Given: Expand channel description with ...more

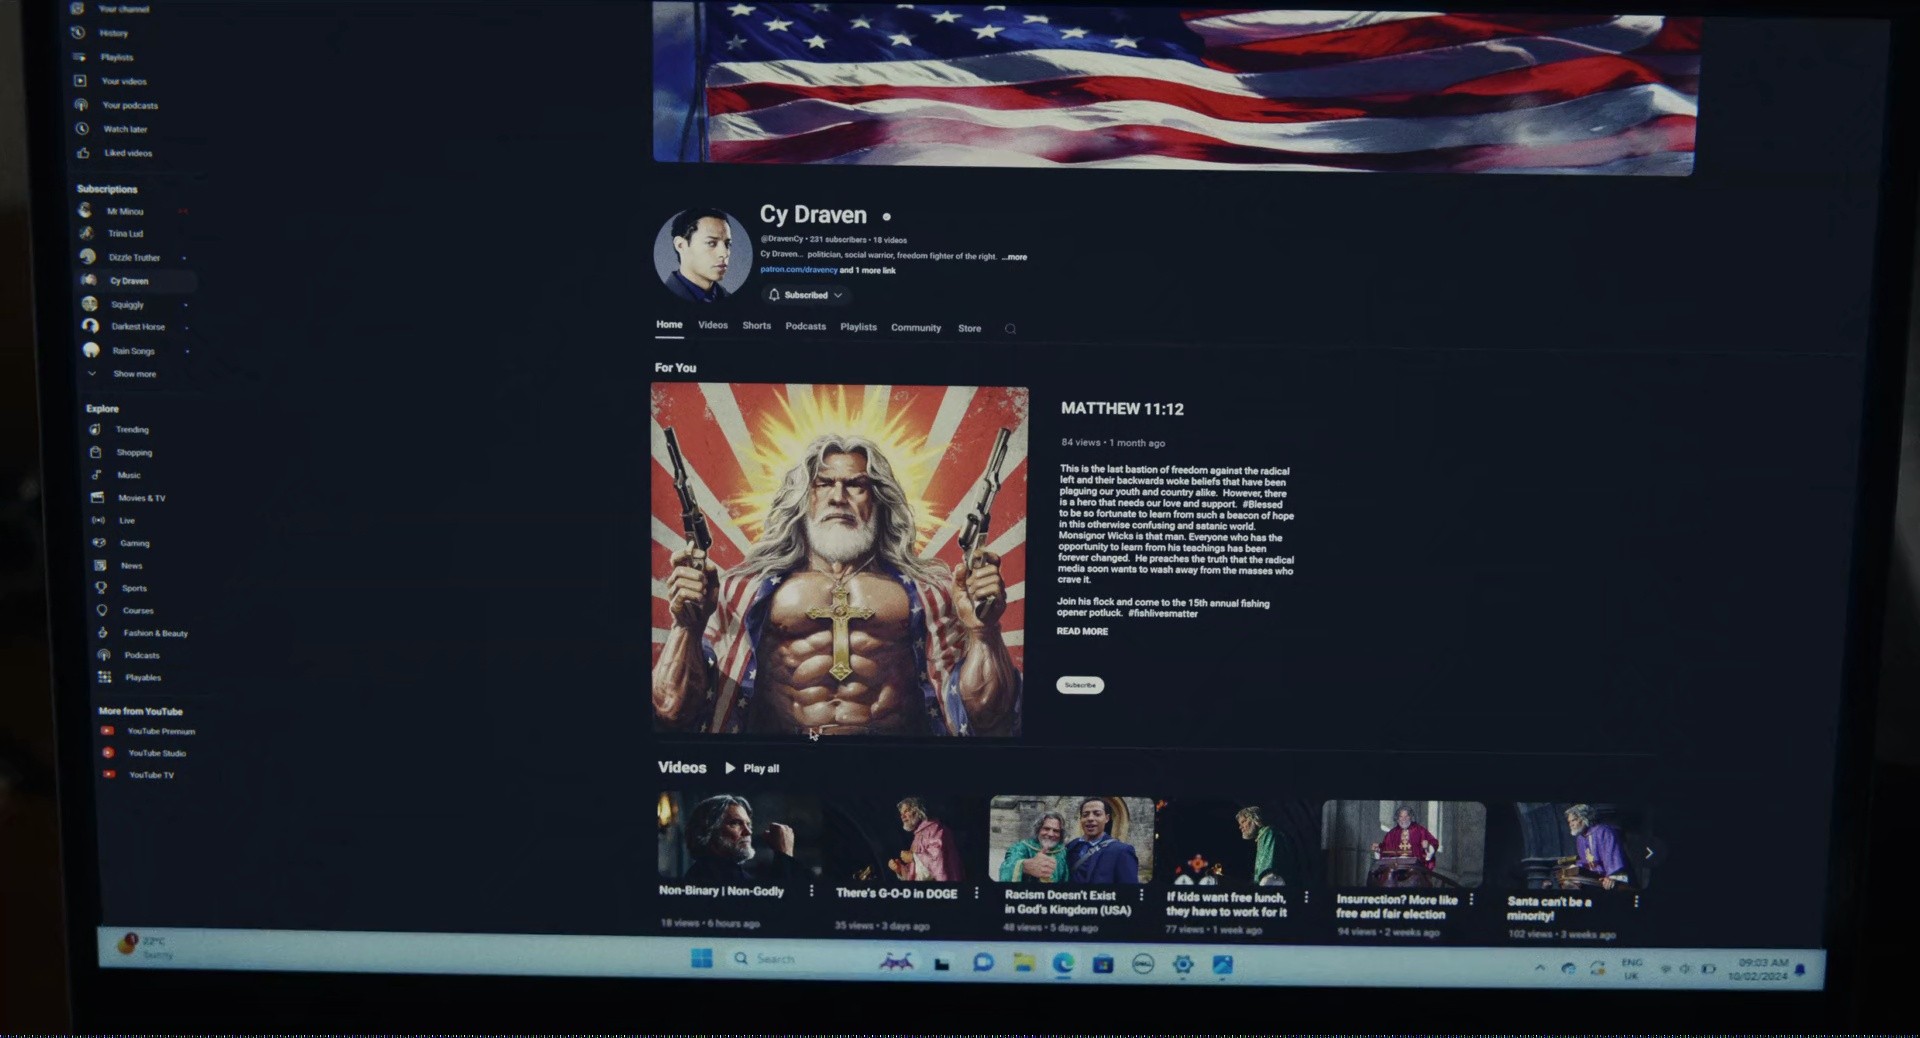Looking at the screenshot, I should pyautogui.click(x=1015, y=257).
